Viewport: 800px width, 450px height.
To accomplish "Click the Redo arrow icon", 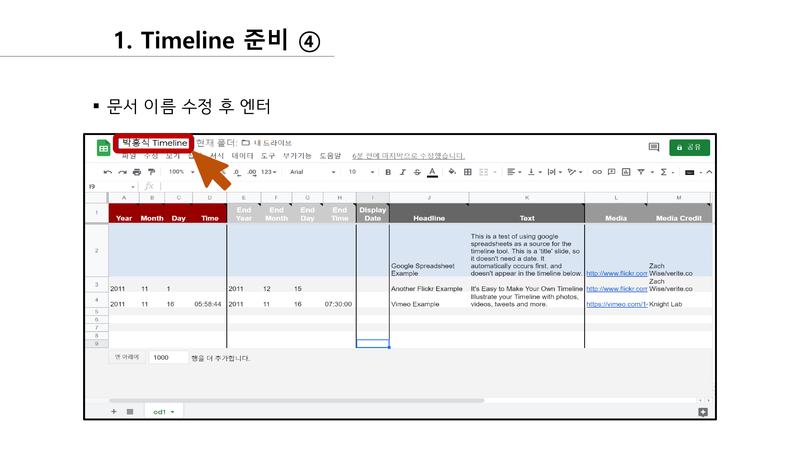I will pos(122,172).
